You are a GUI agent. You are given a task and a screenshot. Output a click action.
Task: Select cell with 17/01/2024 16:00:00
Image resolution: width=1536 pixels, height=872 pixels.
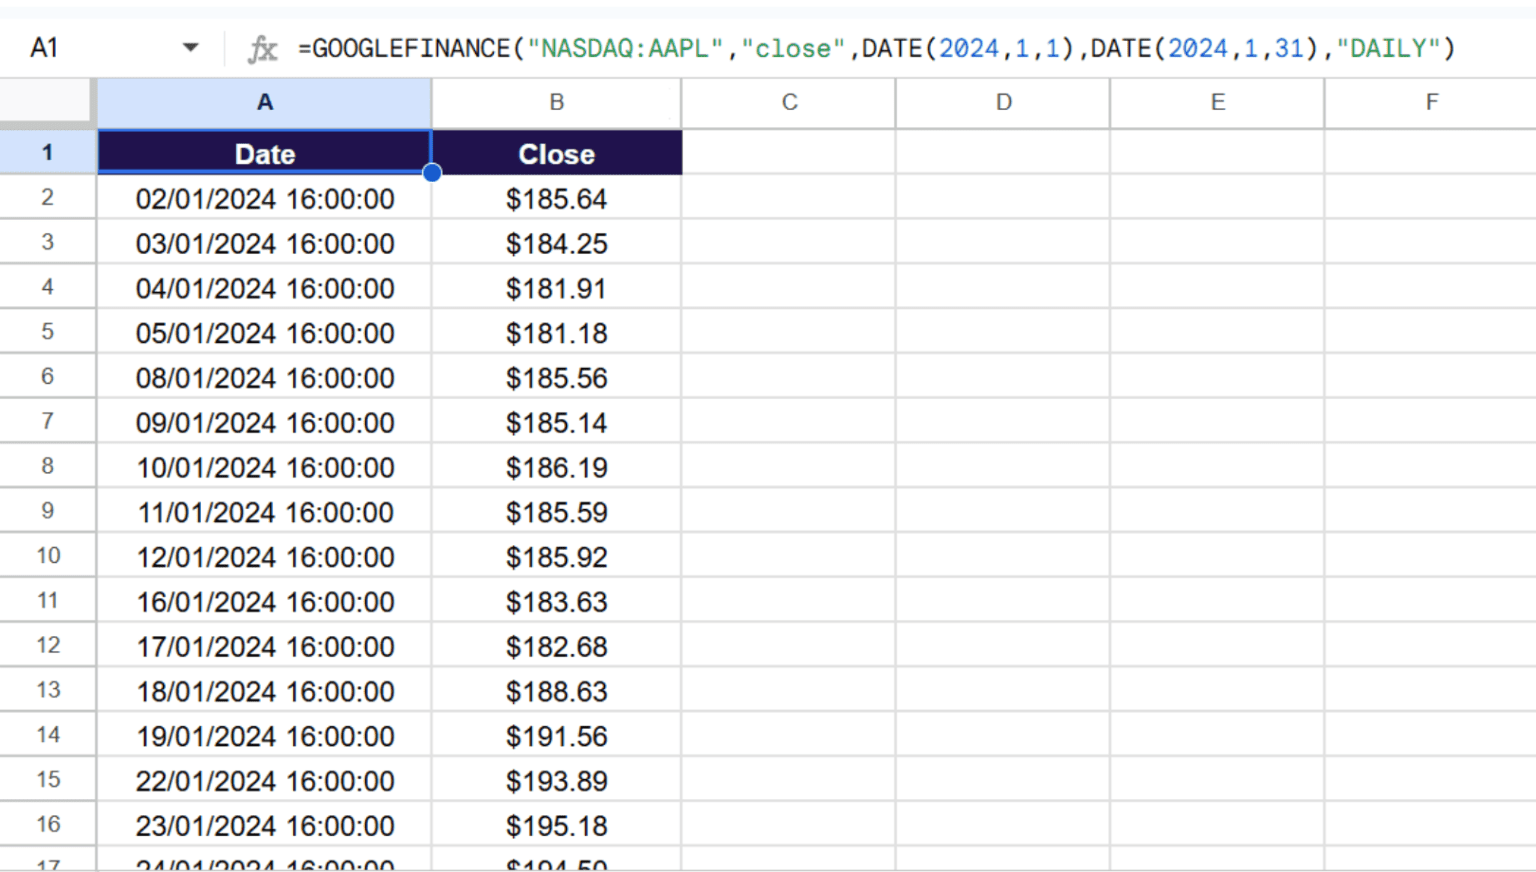tap(264, 646)
